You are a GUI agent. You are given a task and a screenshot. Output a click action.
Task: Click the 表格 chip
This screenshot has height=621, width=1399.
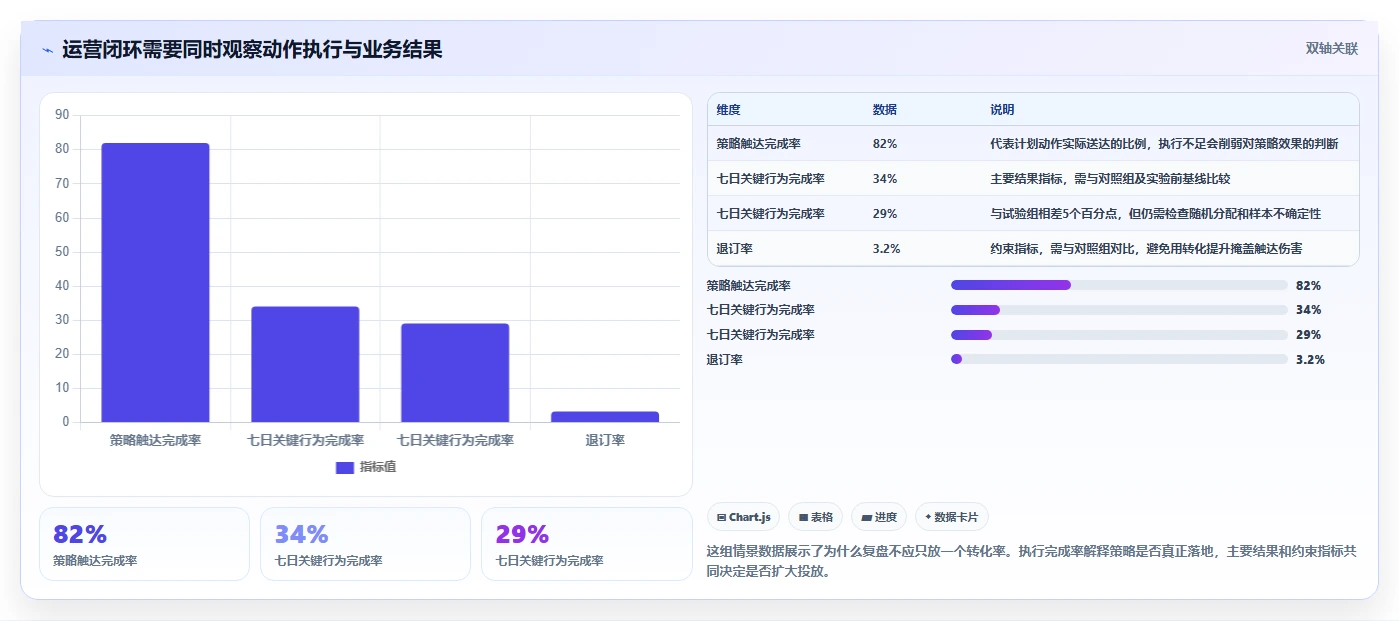click(815, 517)
